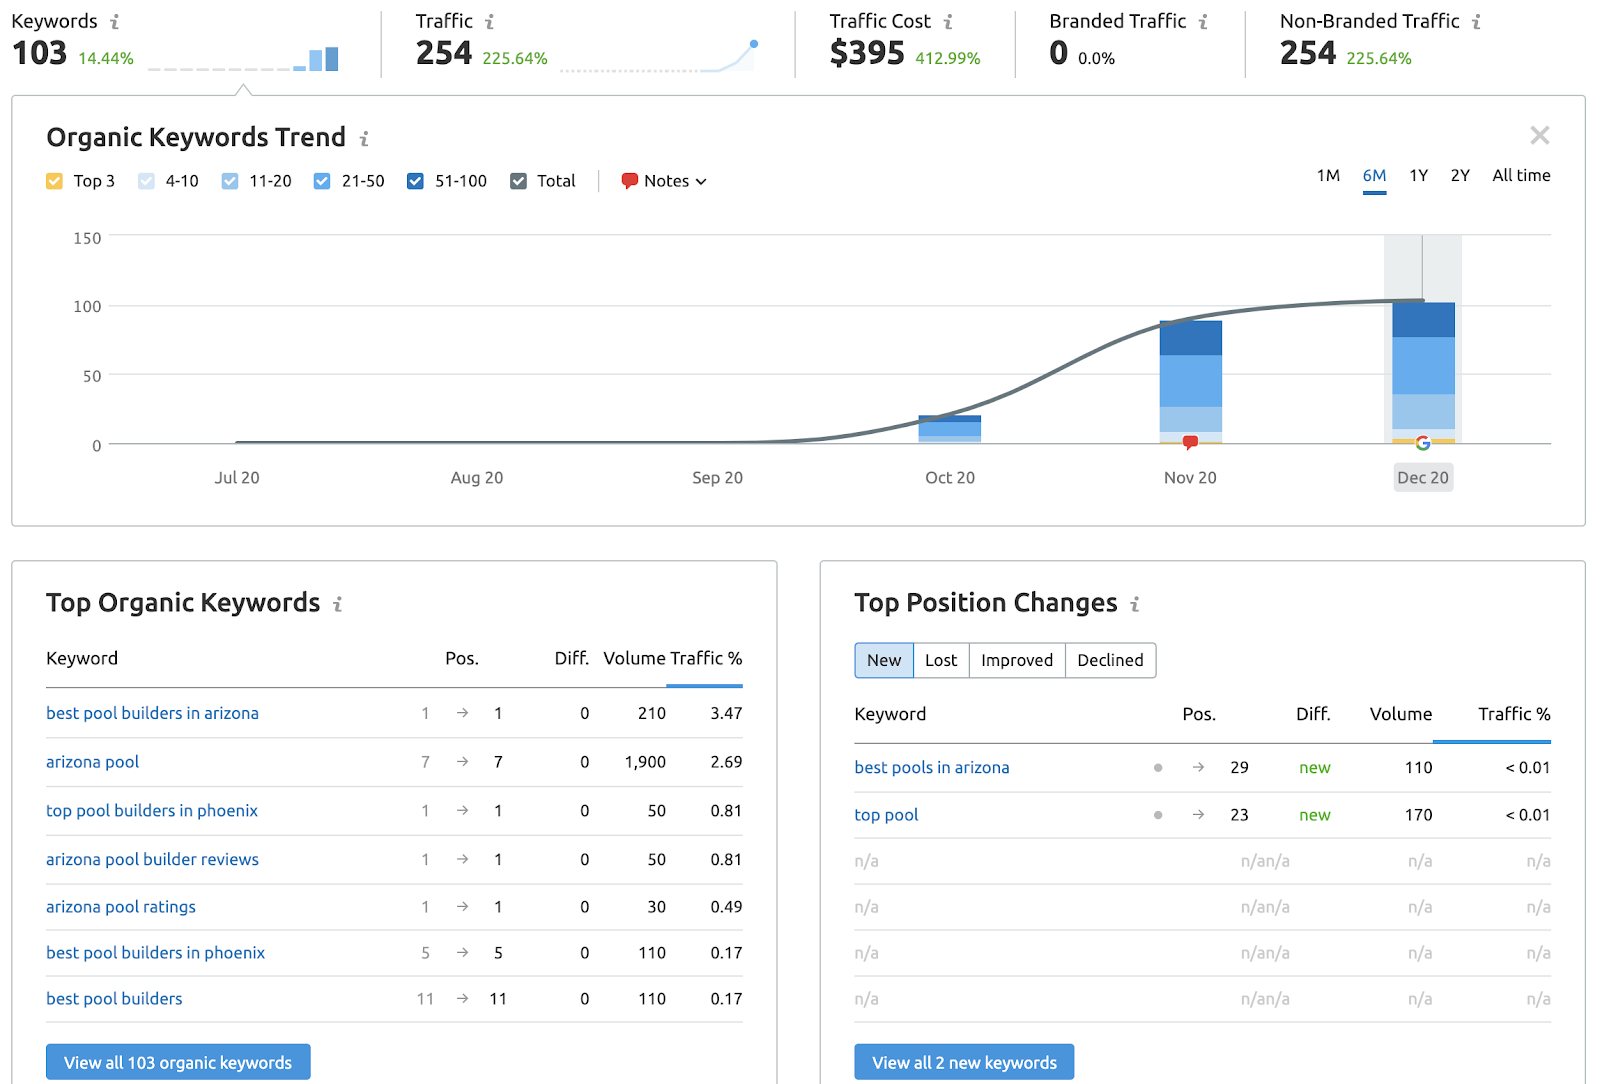Image resolution: width=1600 pixels, height=1084 pixels.
Task: Open 'best pools in arizona' keyword link
Action: click(932, 768)
